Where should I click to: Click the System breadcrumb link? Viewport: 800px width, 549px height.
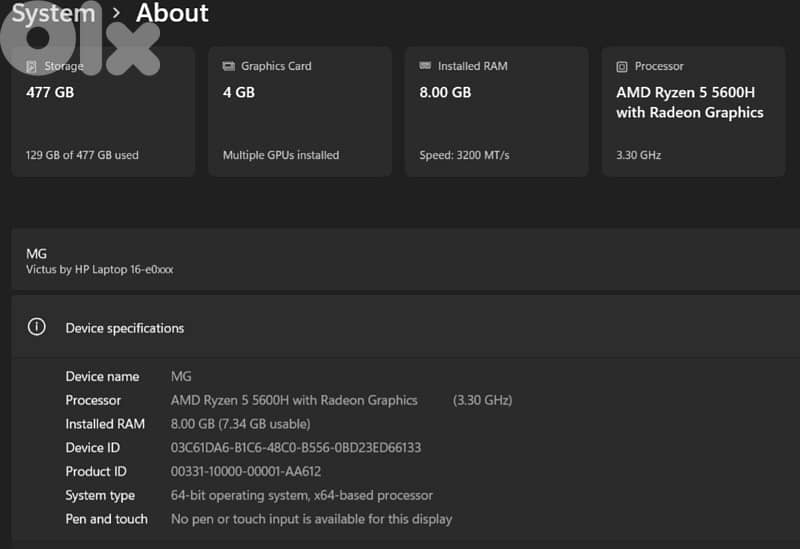[54, 13]
